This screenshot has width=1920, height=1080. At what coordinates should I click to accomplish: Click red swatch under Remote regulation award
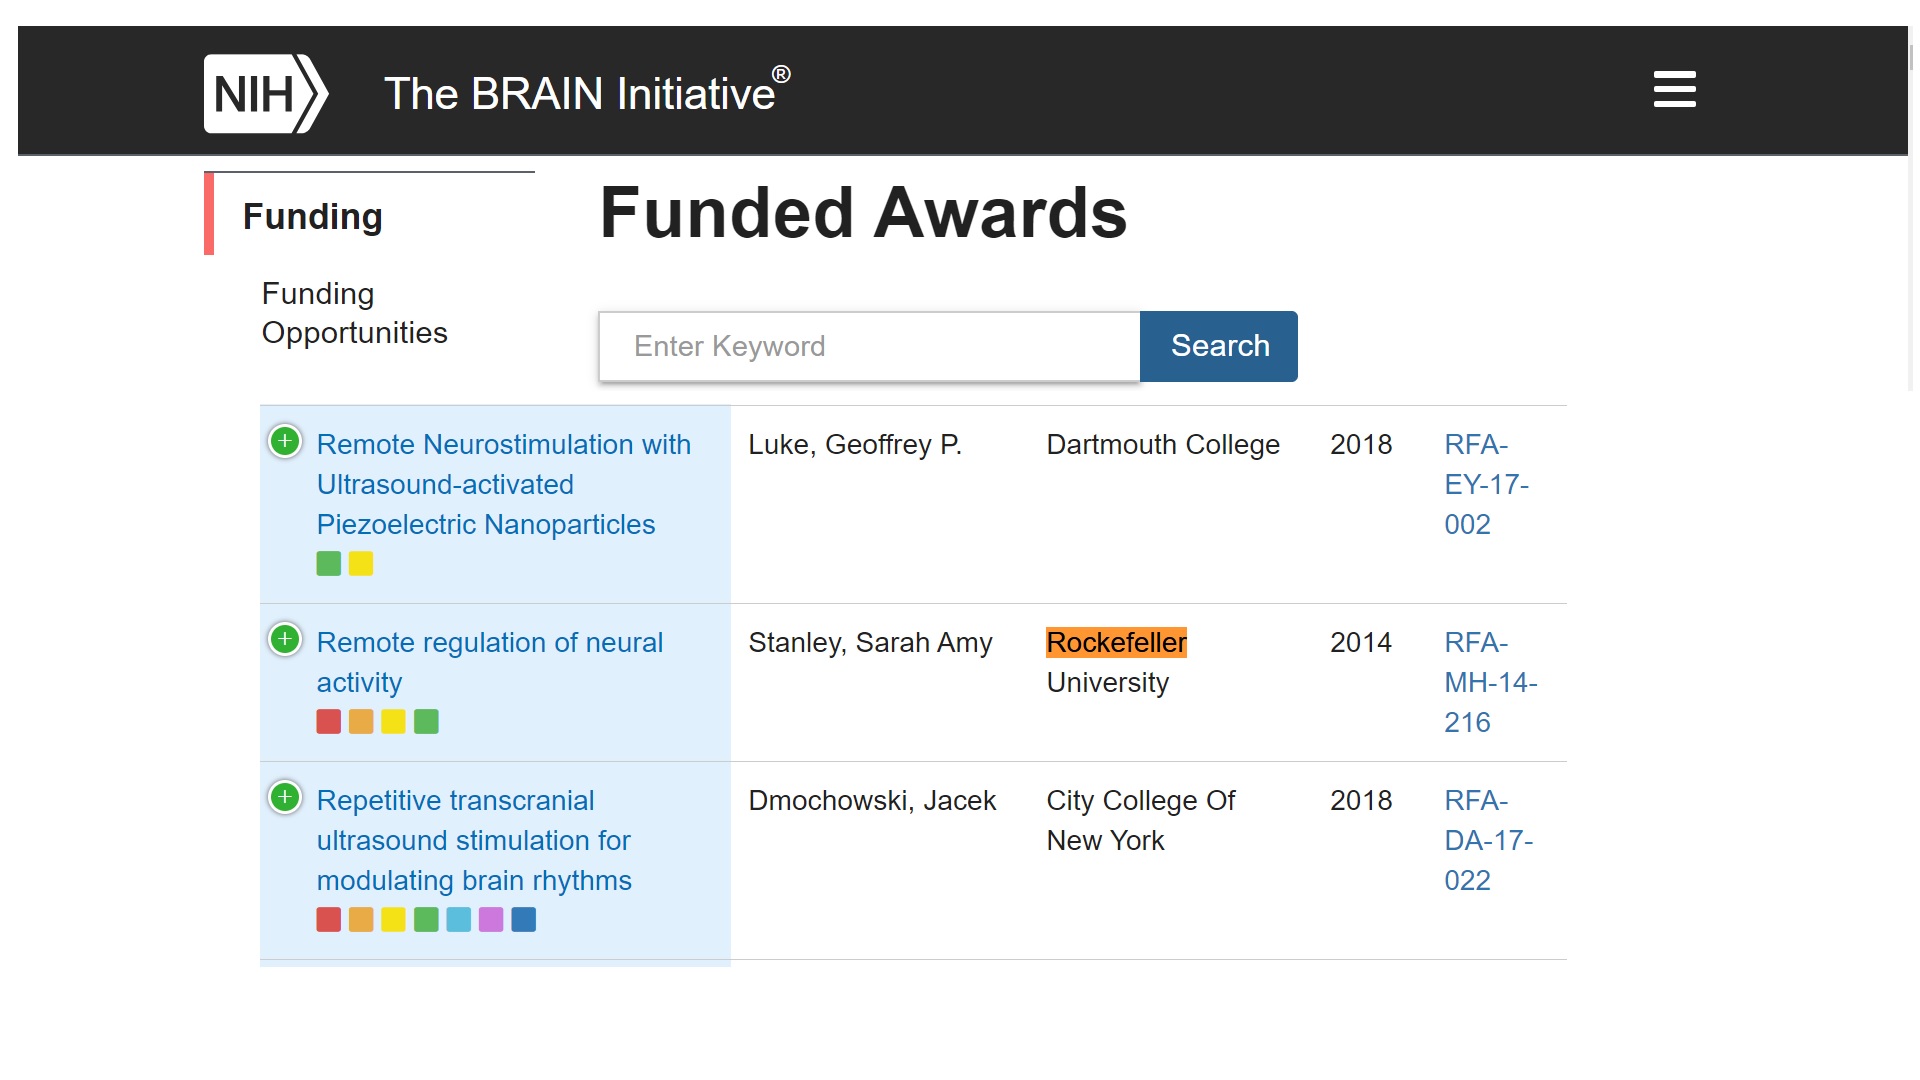click(x=328, y=722)
